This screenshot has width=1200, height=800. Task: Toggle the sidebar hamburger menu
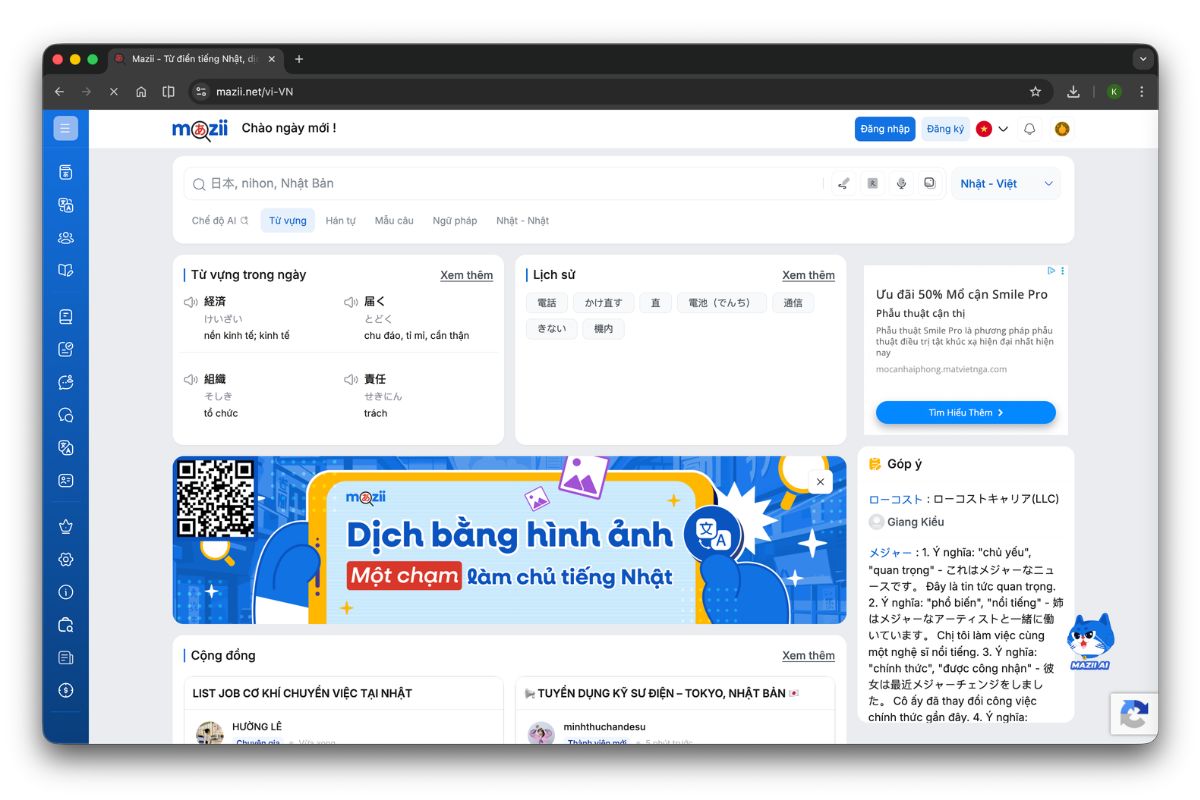point(65,128)
